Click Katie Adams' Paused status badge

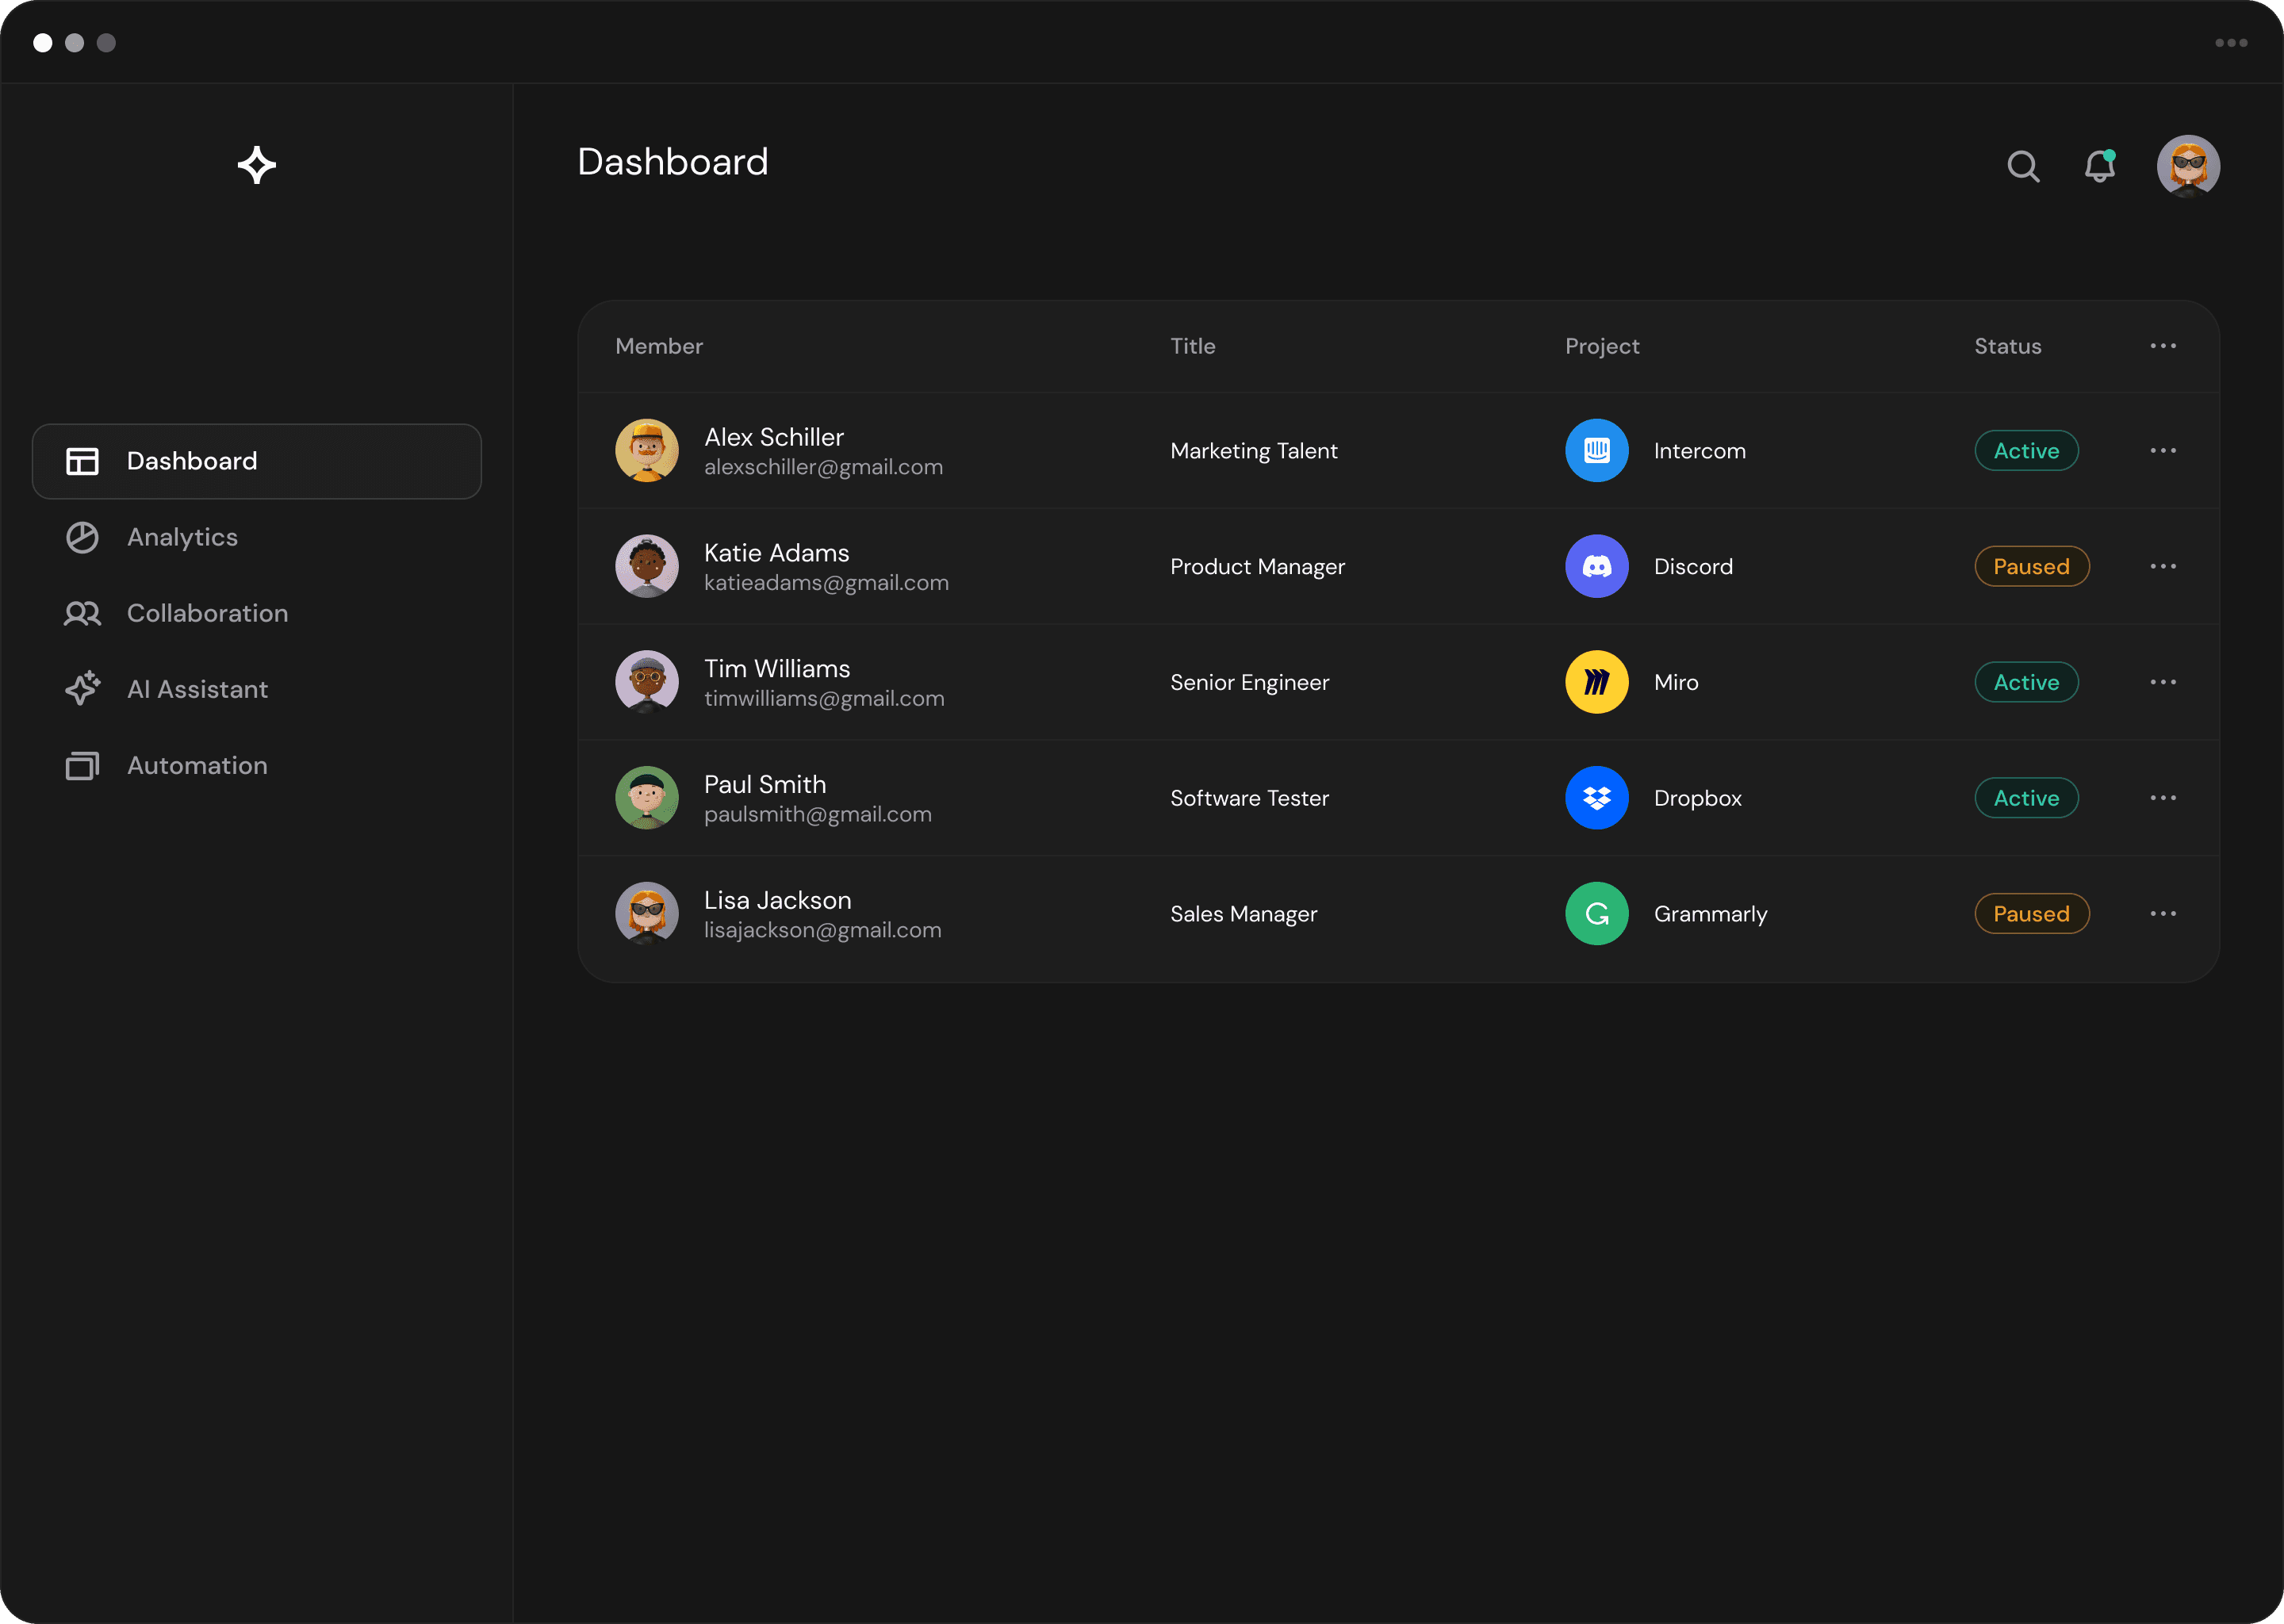2031,567
